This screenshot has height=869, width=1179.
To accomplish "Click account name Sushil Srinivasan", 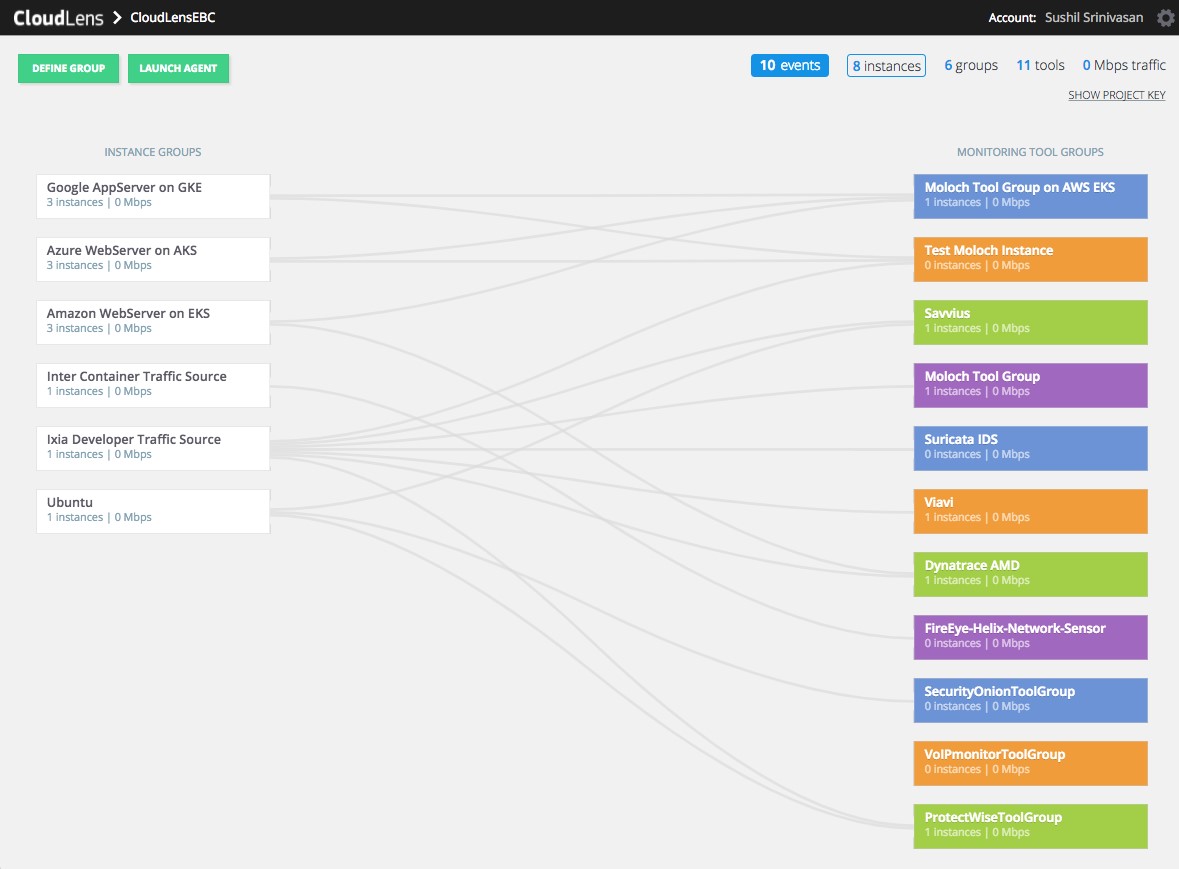I will tap(1094, 17).
